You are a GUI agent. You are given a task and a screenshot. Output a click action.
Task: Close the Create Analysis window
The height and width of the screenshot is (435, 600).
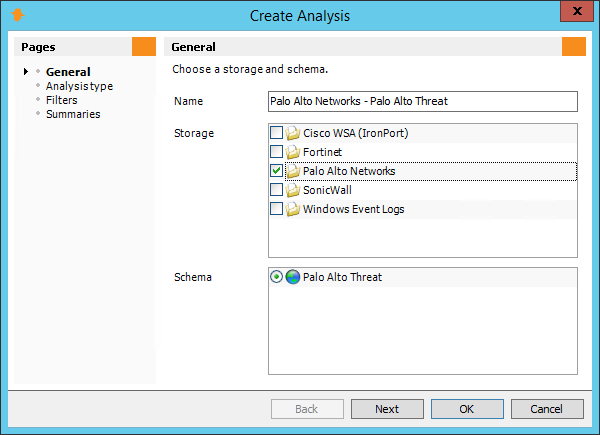(x=577, y=11)
